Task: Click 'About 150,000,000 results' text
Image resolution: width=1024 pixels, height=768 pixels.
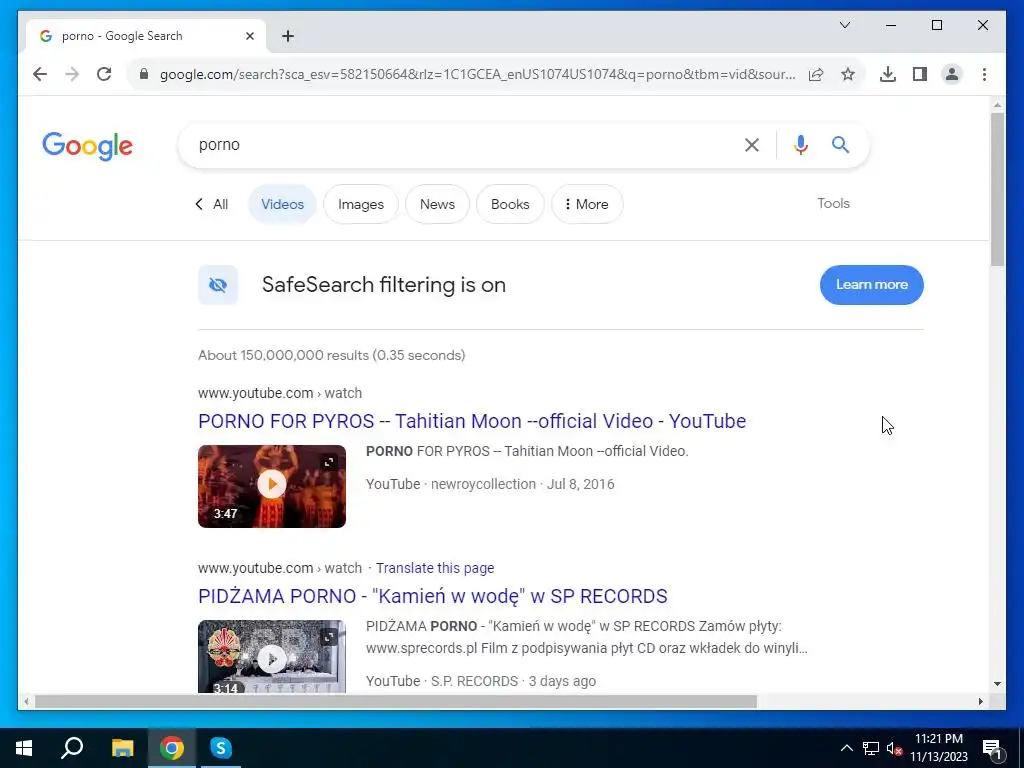Action: (284, 355)
